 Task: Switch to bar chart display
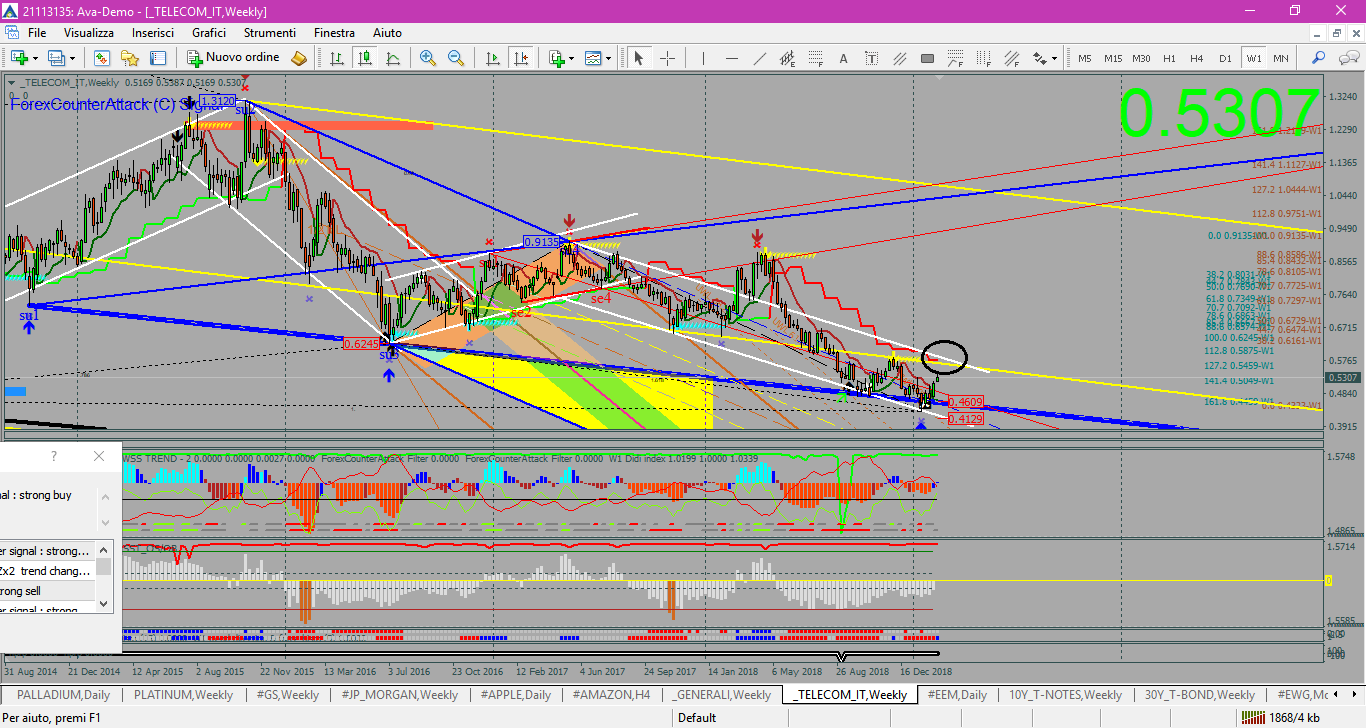click(337, 58)
